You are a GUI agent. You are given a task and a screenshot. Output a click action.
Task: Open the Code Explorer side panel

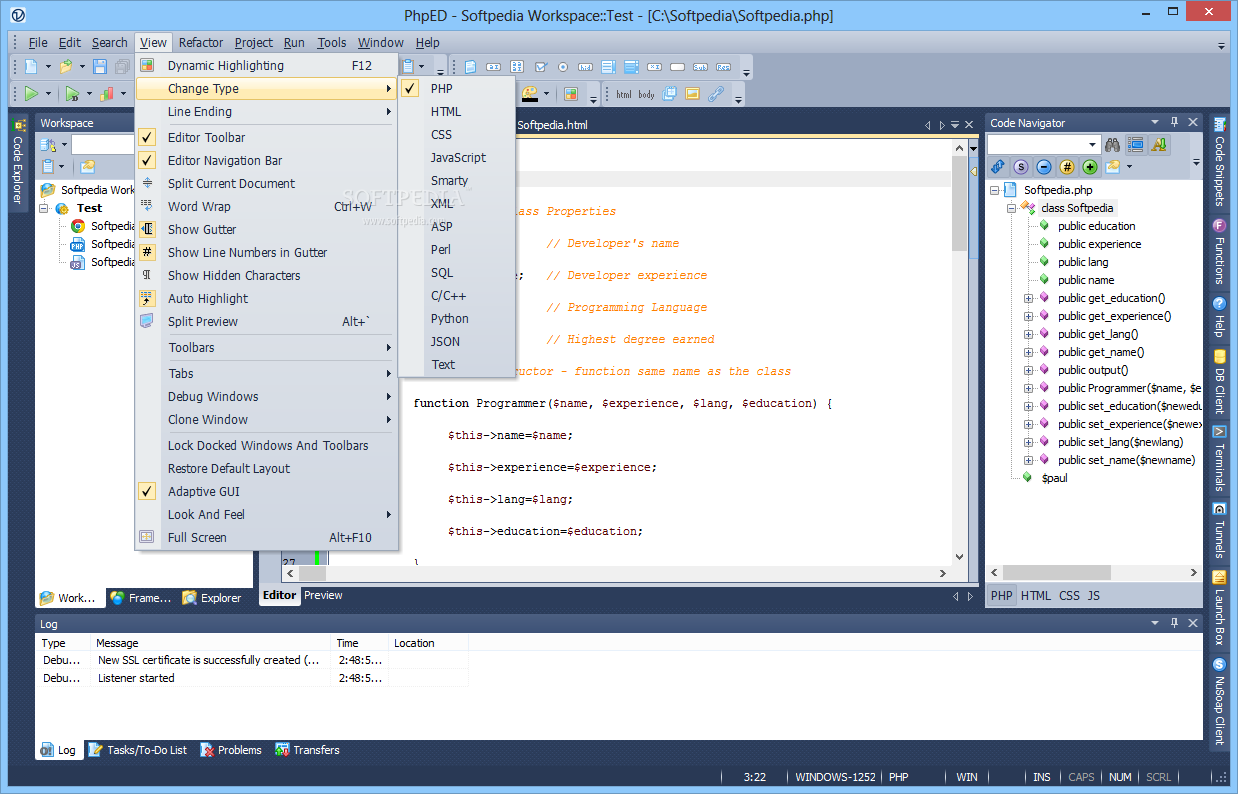coord(18,162)
